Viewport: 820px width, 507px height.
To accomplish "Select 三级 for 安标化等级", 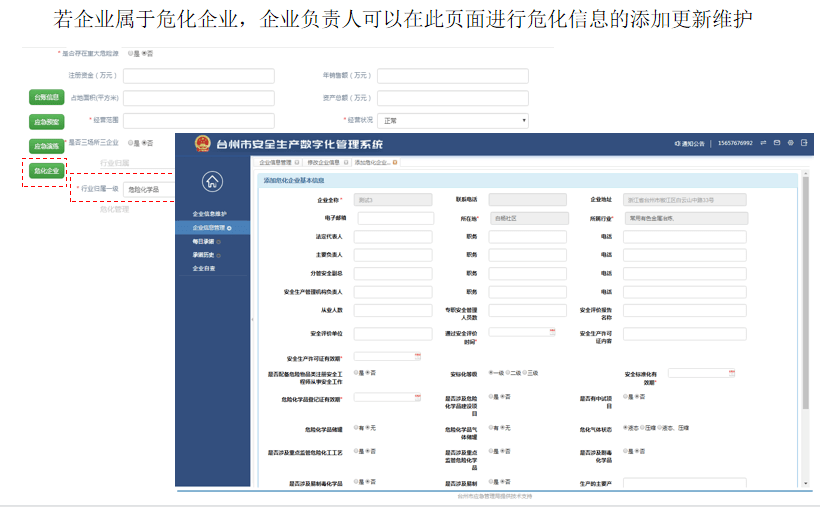I will click(524, 373).
